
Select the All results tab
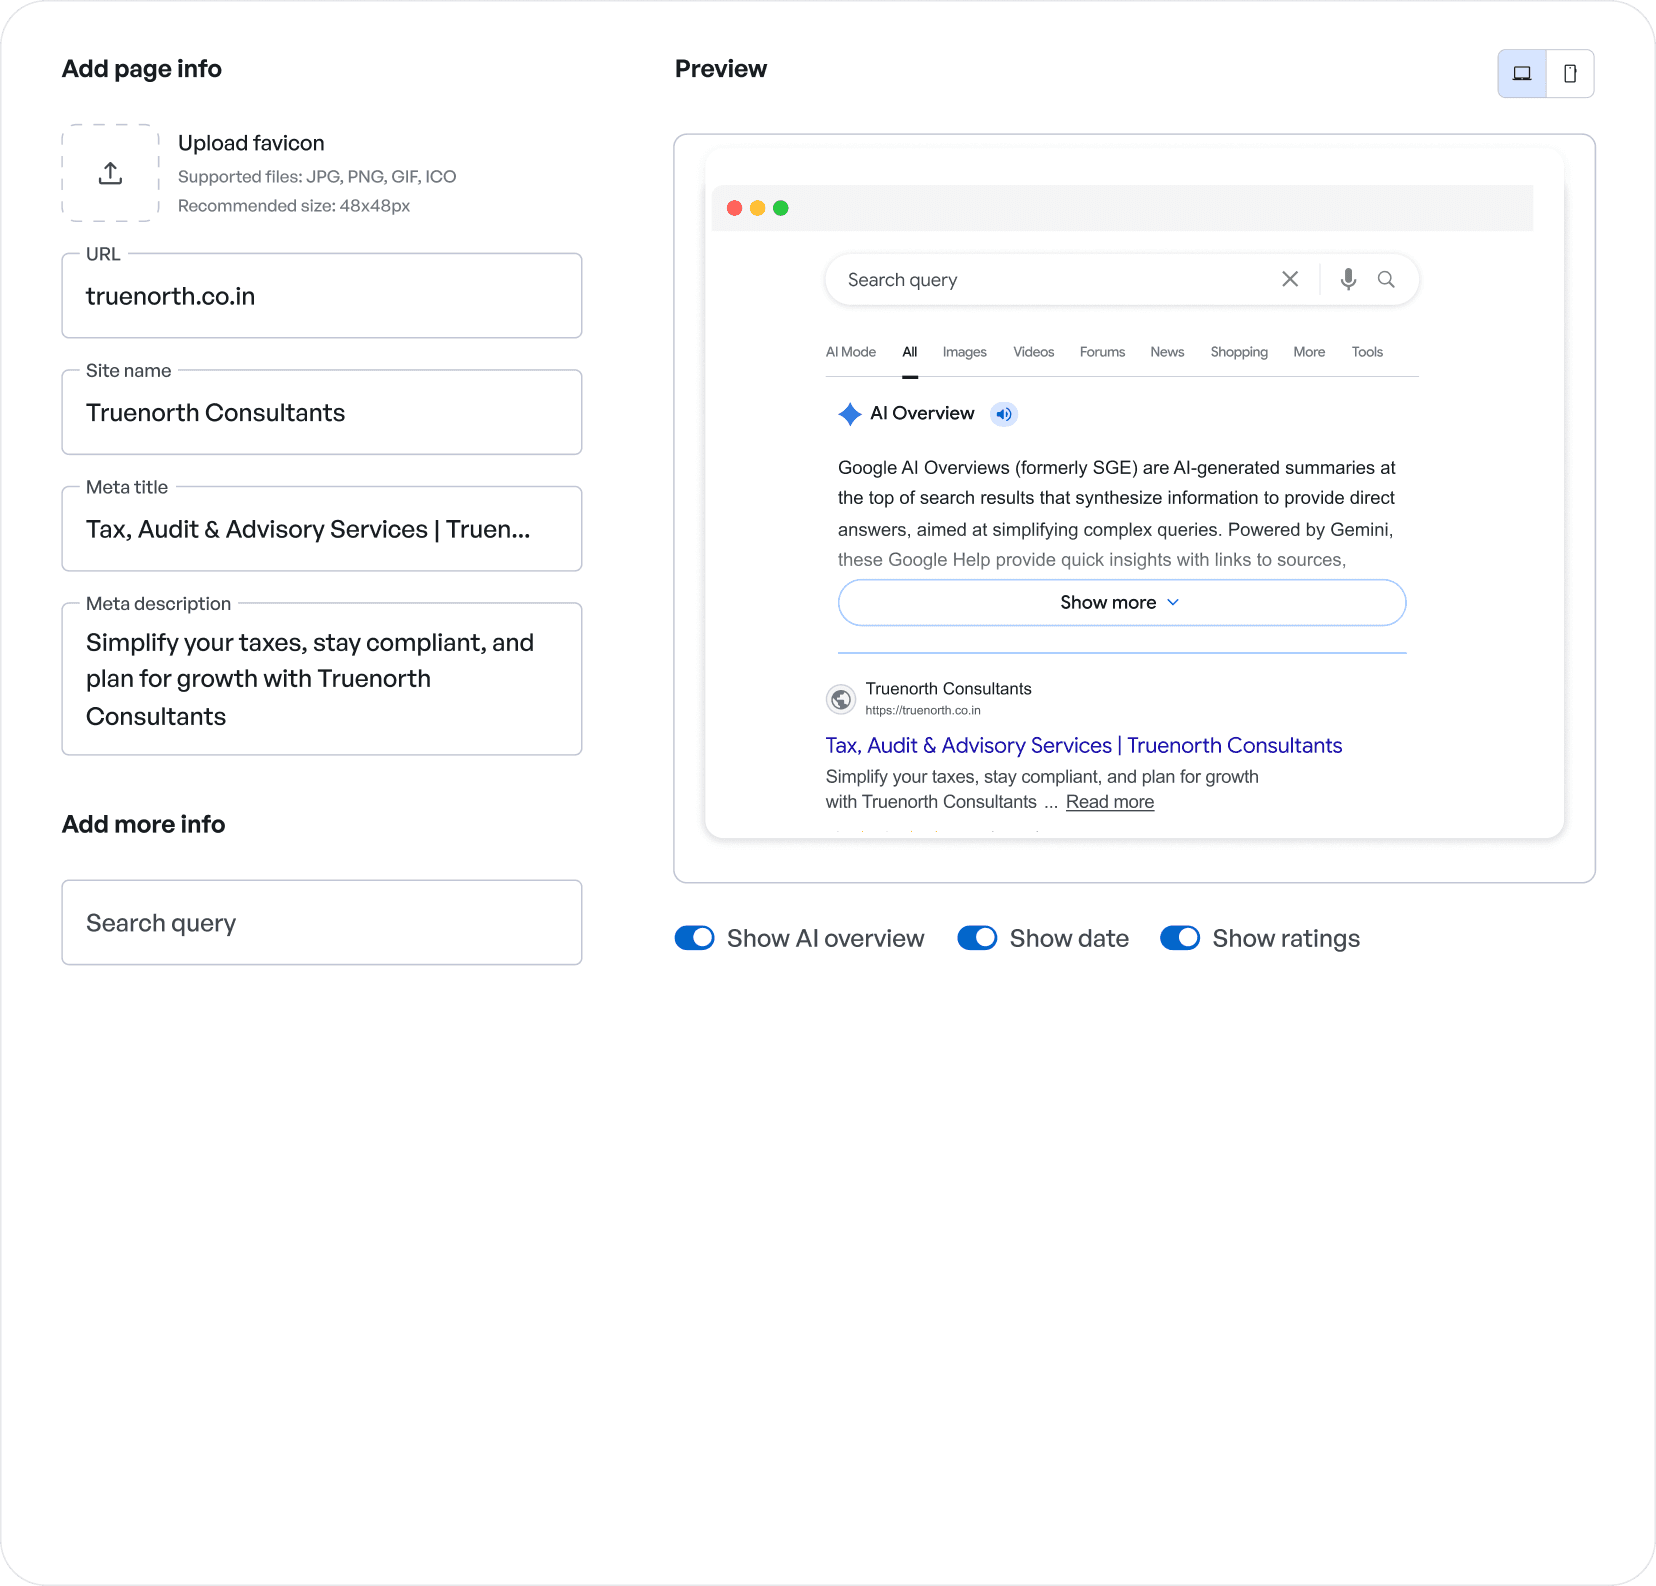910,352
